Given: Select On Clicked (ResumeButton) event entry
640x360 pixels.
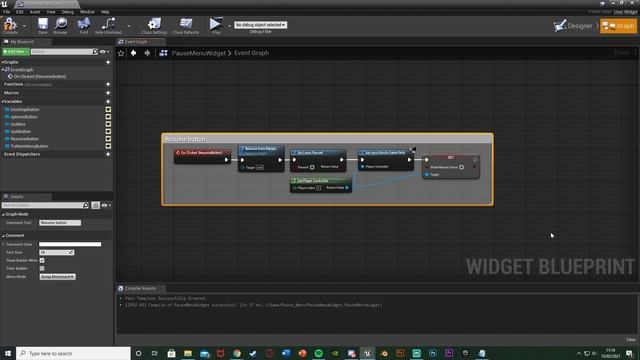Looking at the screenshot, I should (37, 76).
